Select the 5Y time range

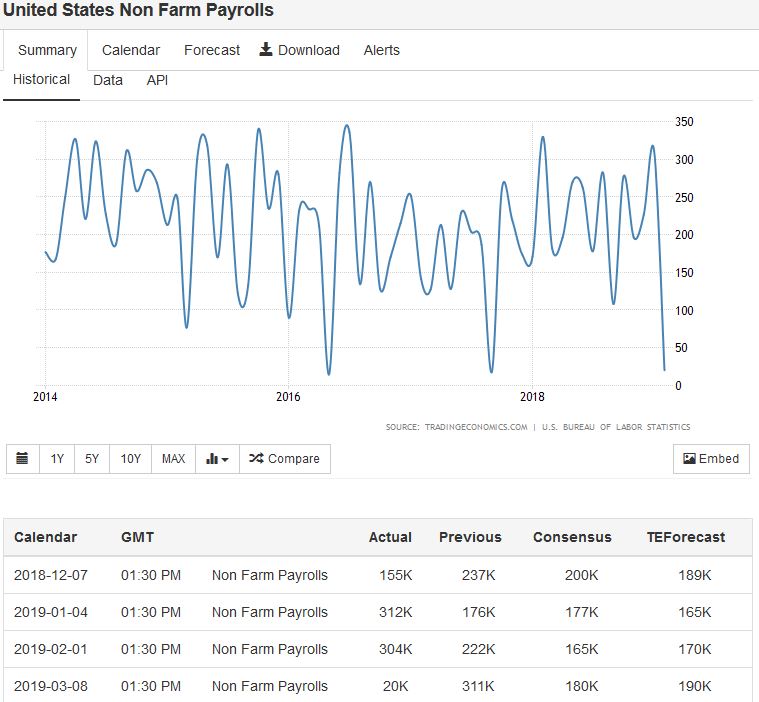pos(92,459)
